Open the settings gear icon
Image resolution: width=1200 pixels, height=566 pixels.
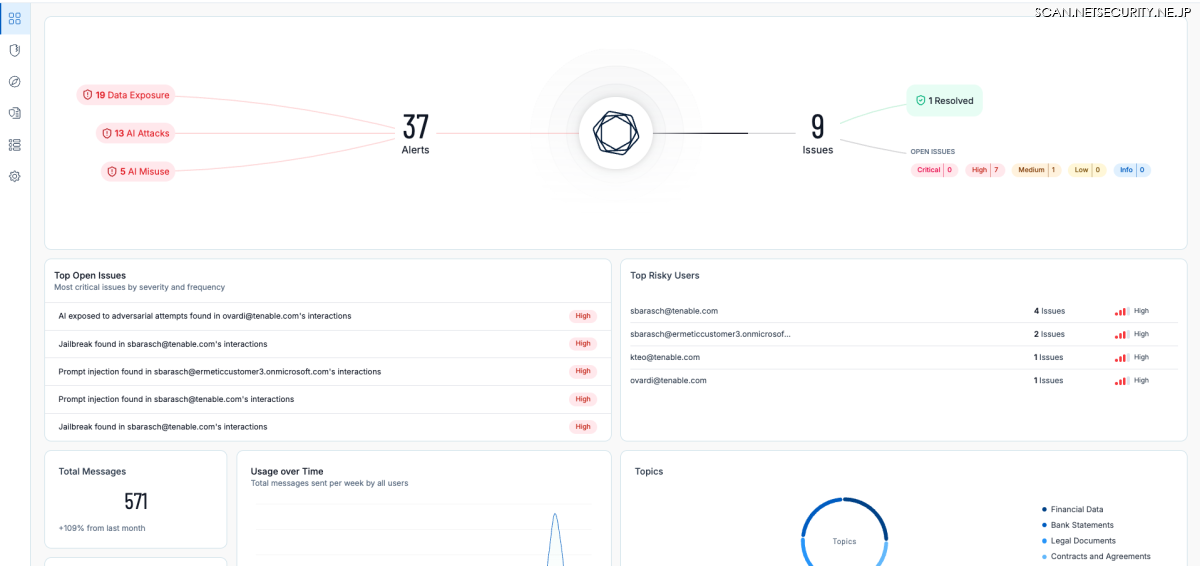coord(14,176)
